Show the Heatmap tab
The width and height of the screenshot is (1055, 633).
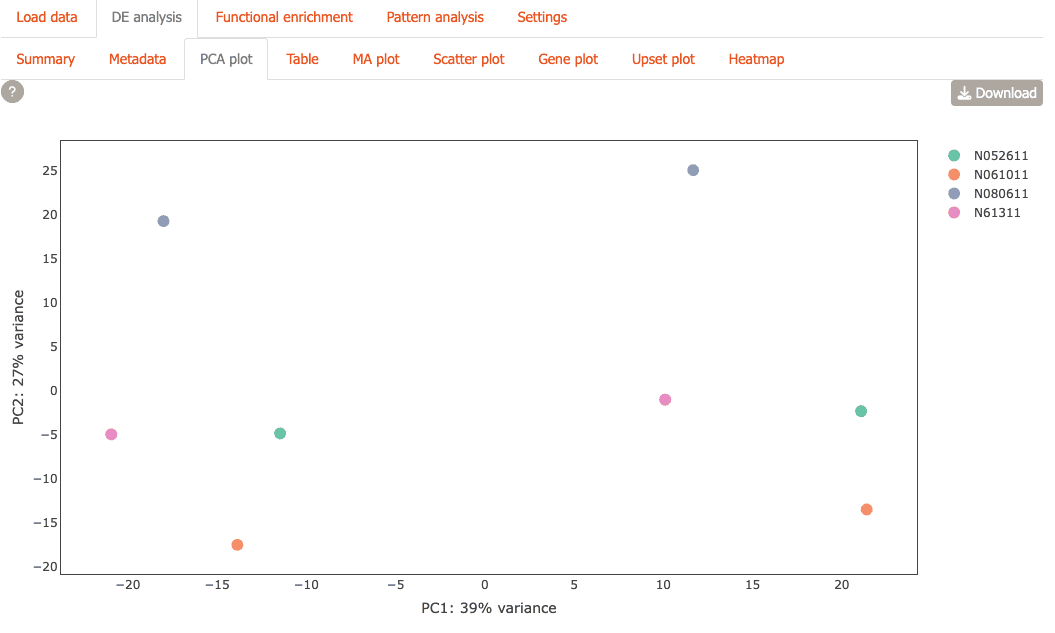point(756,59)
